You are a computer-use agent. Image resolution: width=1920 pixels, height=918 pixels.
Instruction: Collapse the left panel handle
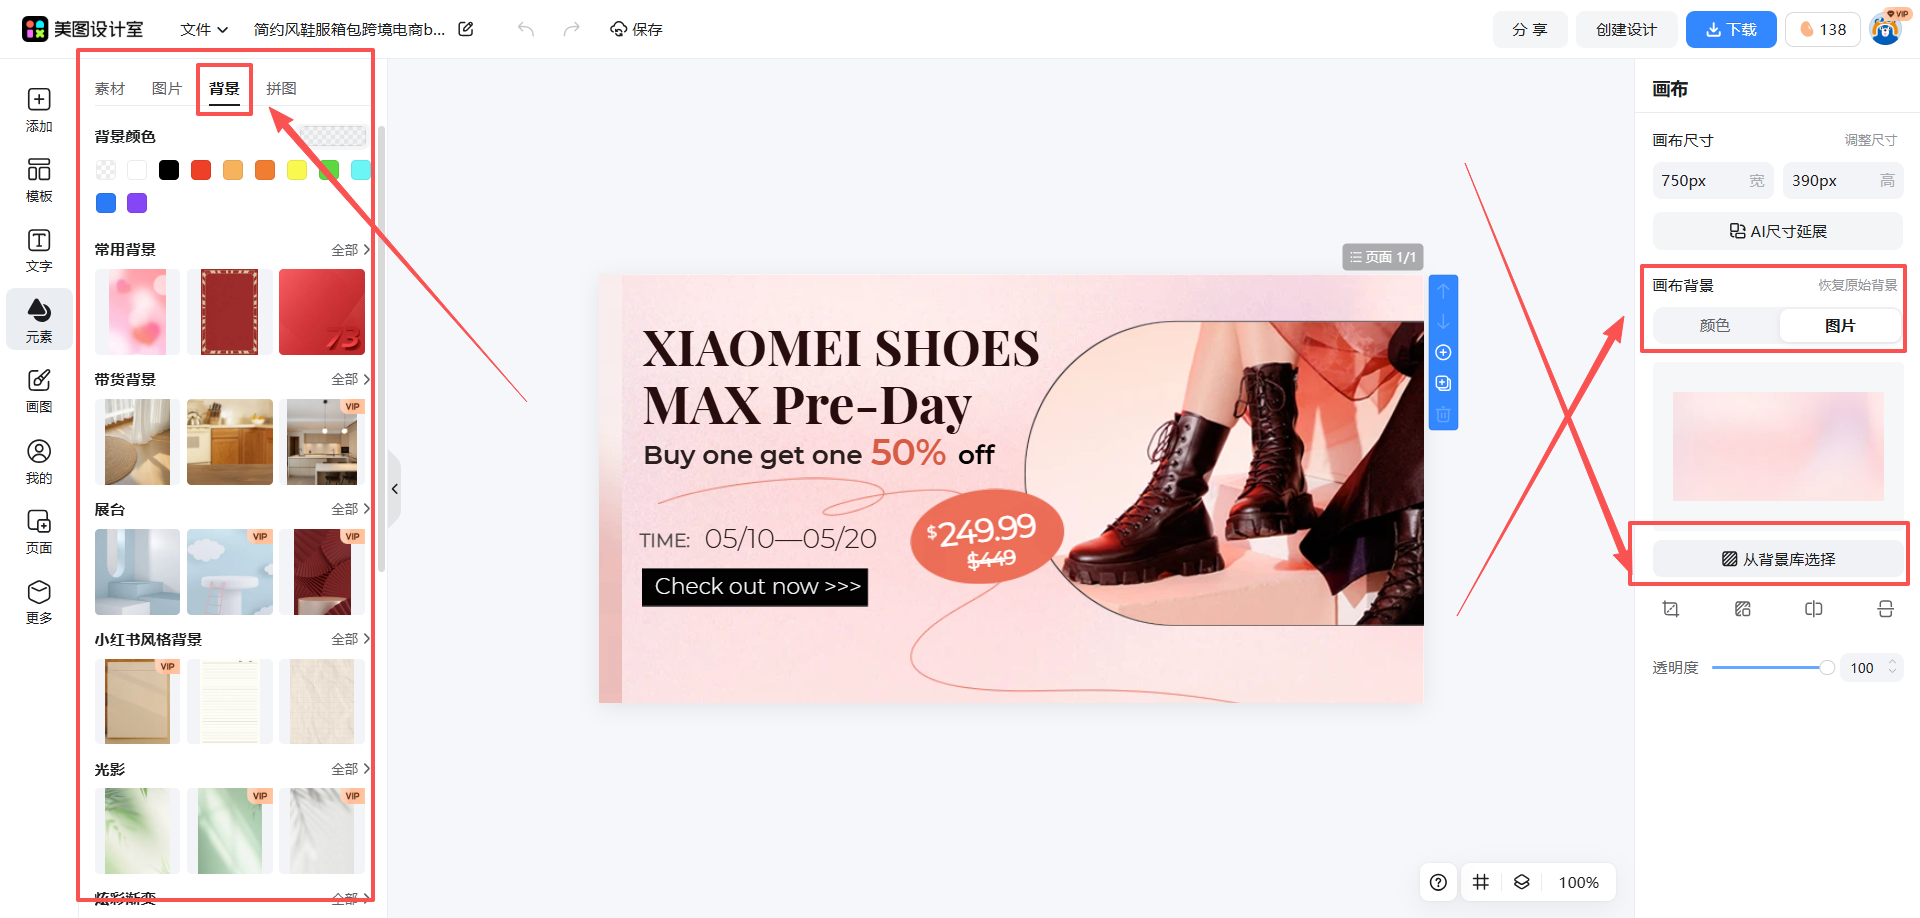pos(394,489)
